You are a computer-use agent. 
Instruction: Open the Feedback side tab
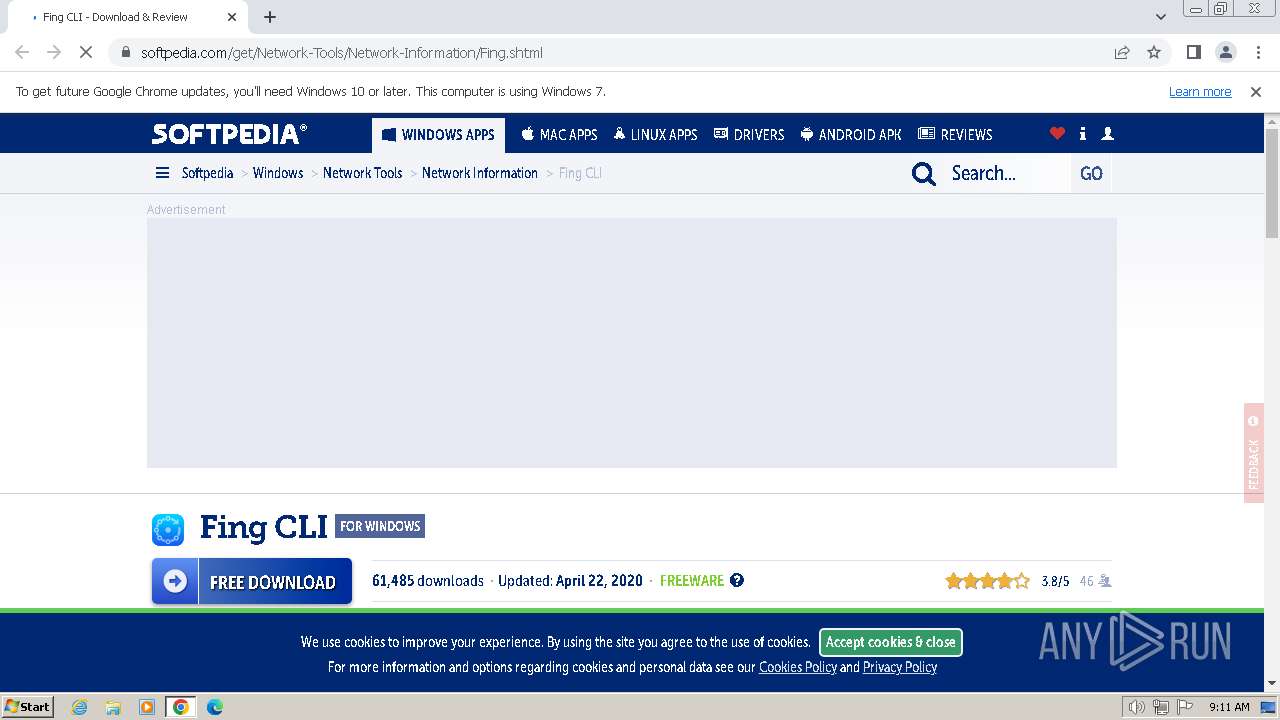(x=1254, y=453)
